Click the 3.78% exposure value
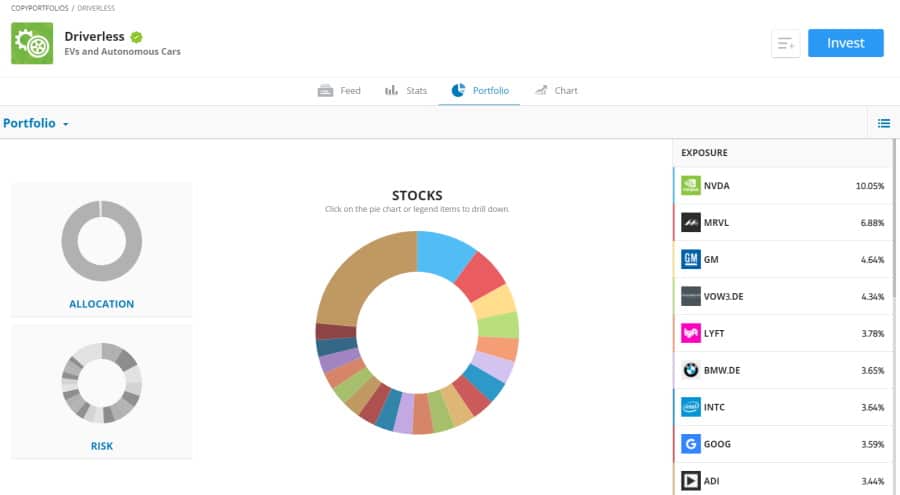 pos(872,334)
